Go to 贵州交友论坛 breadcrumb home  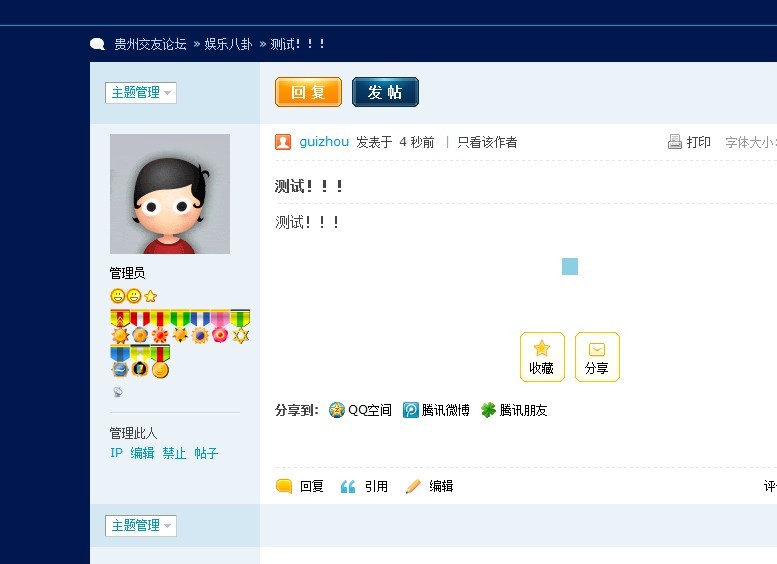pos(150,44)
